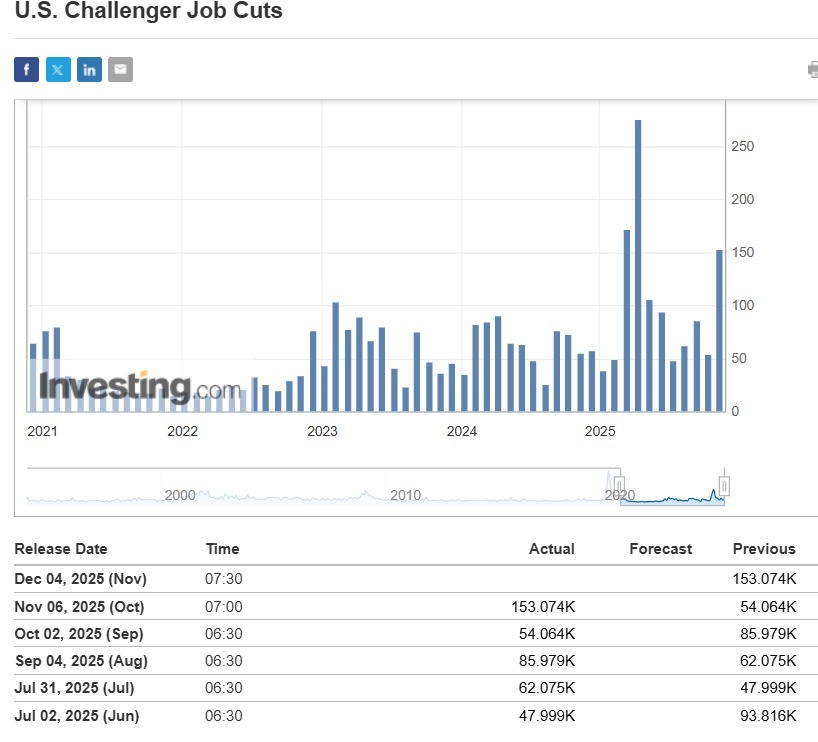Click the Investing.com watermark logo
The width and height of the screenshot is (818, 742).
click(140, 387)
